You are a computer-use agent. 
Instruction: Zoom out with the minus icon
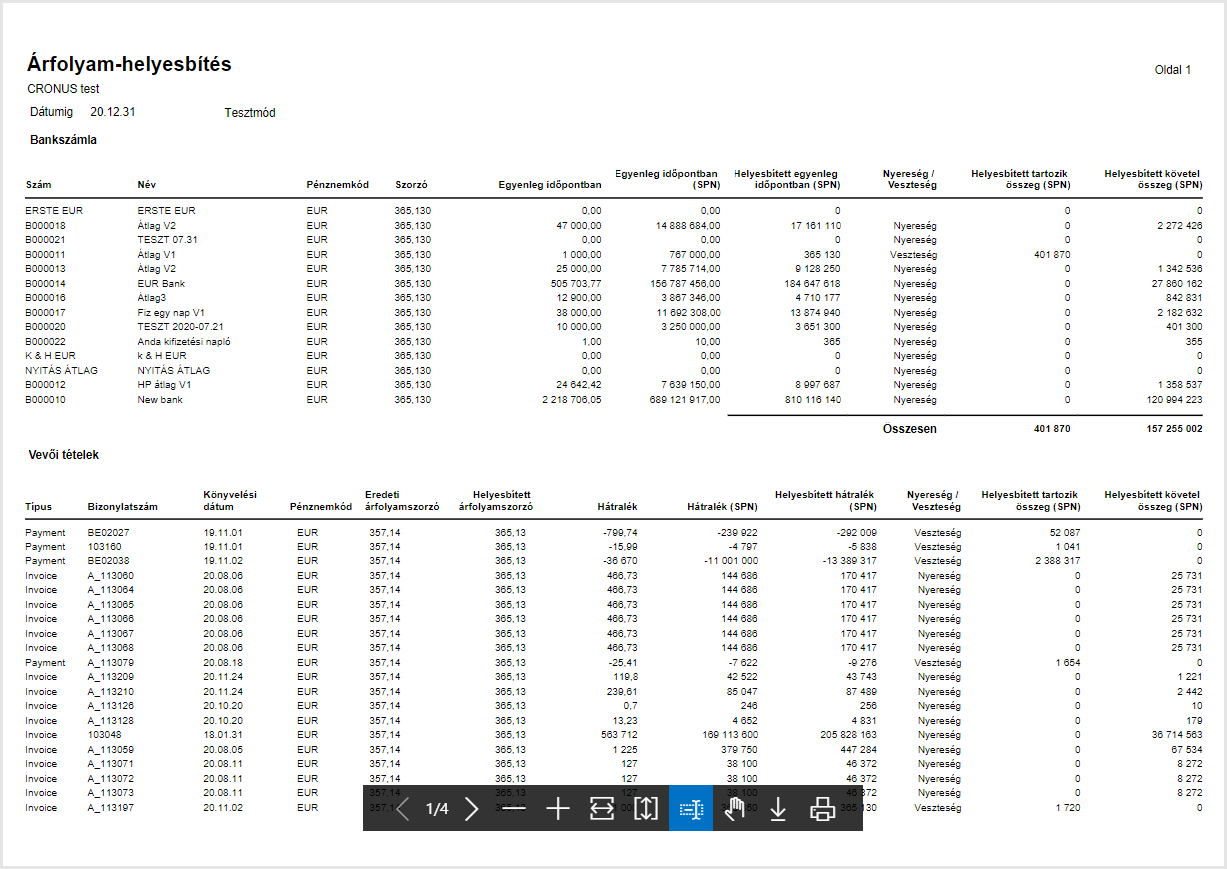[x=514, y=809]
